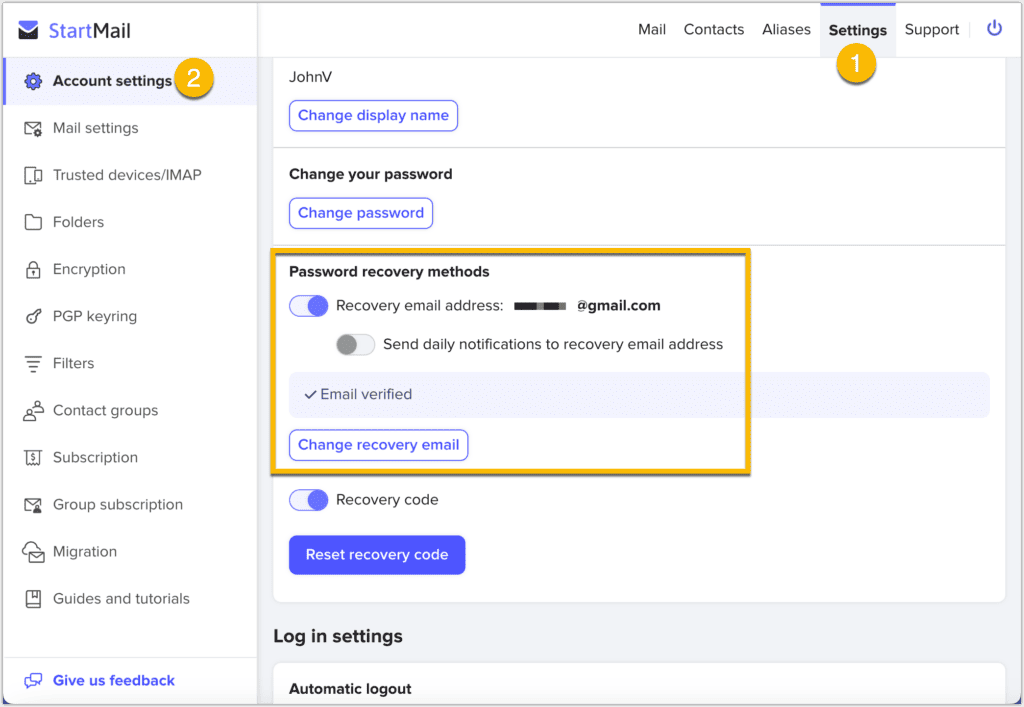Click the Encryption padlock icon

pos(33,269)
